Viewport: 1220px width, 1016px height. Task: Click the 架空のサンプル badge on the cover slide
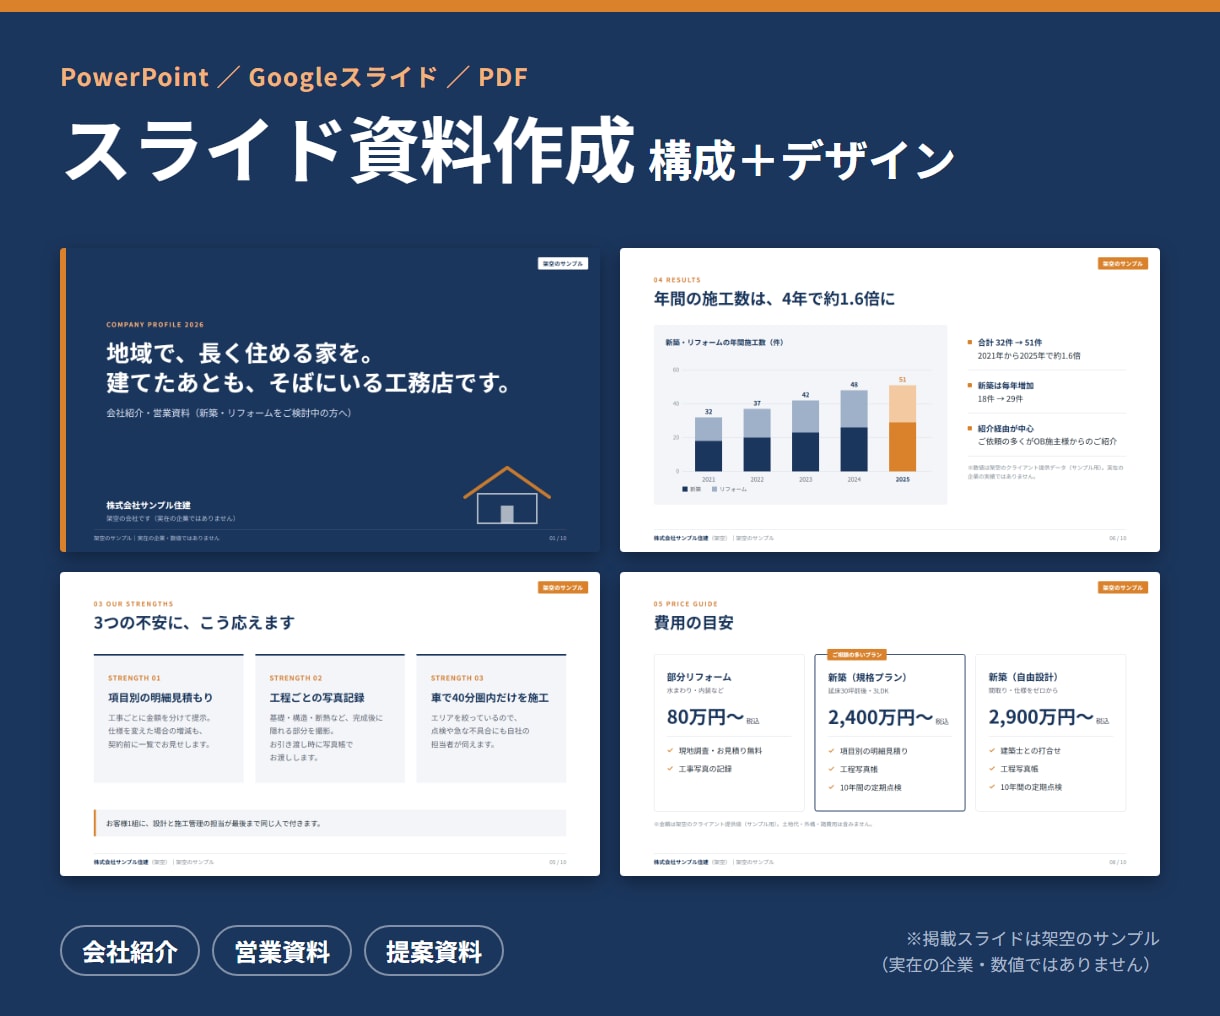pos(563,264)
